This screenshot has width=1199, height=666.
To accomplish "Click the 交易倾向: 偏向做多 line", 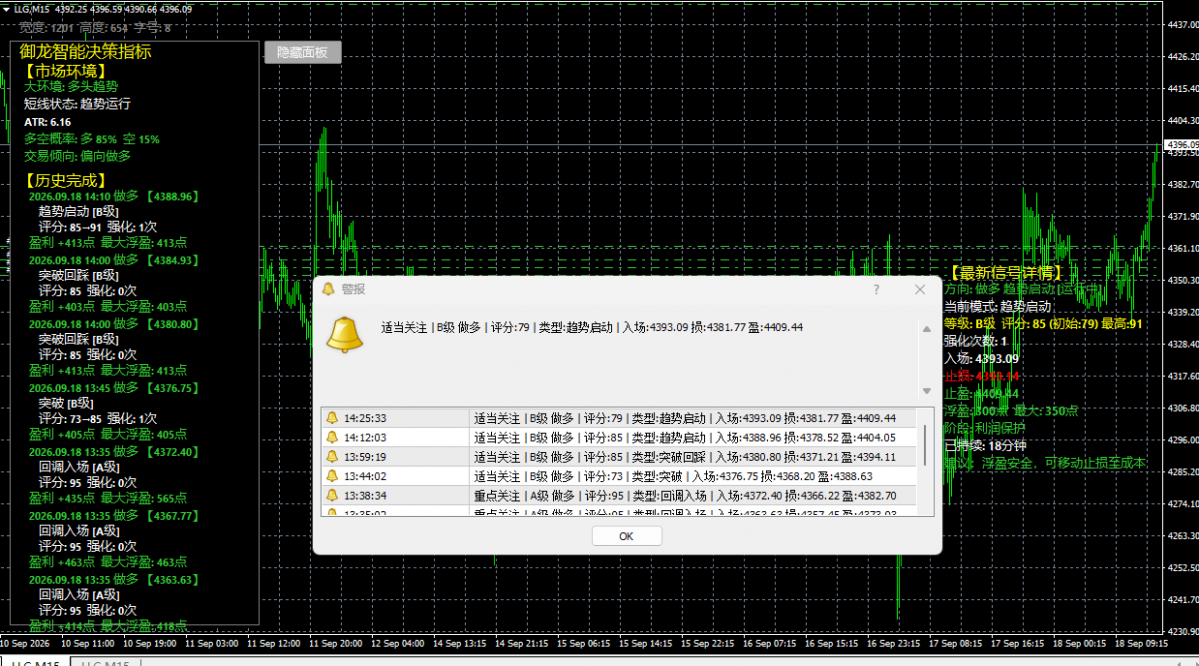I will [x=76, y=155].
